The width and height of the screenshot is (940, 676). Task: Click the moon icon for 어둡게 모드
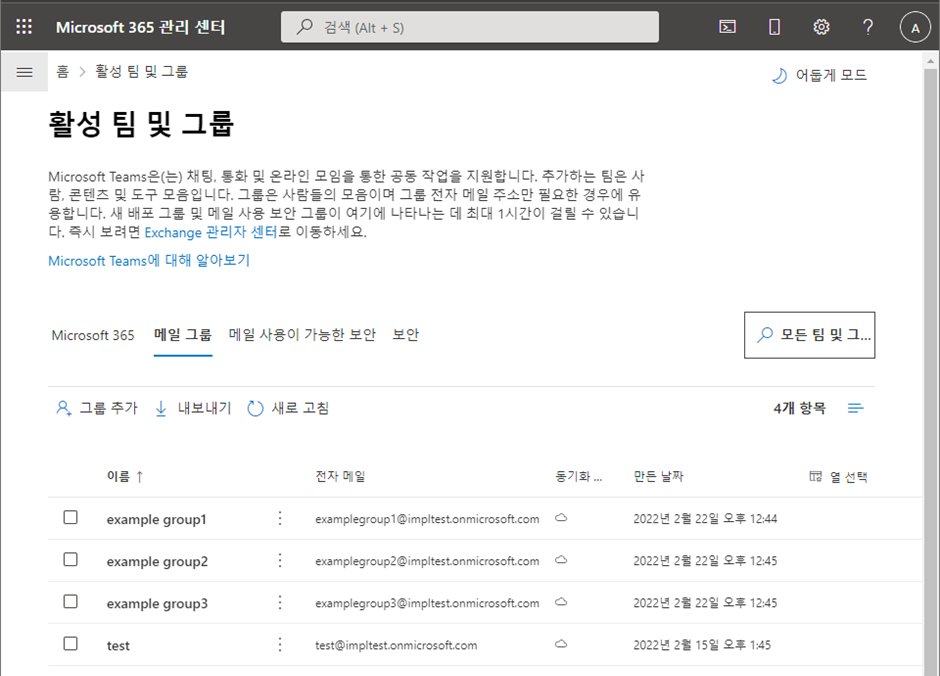point(779,76)
